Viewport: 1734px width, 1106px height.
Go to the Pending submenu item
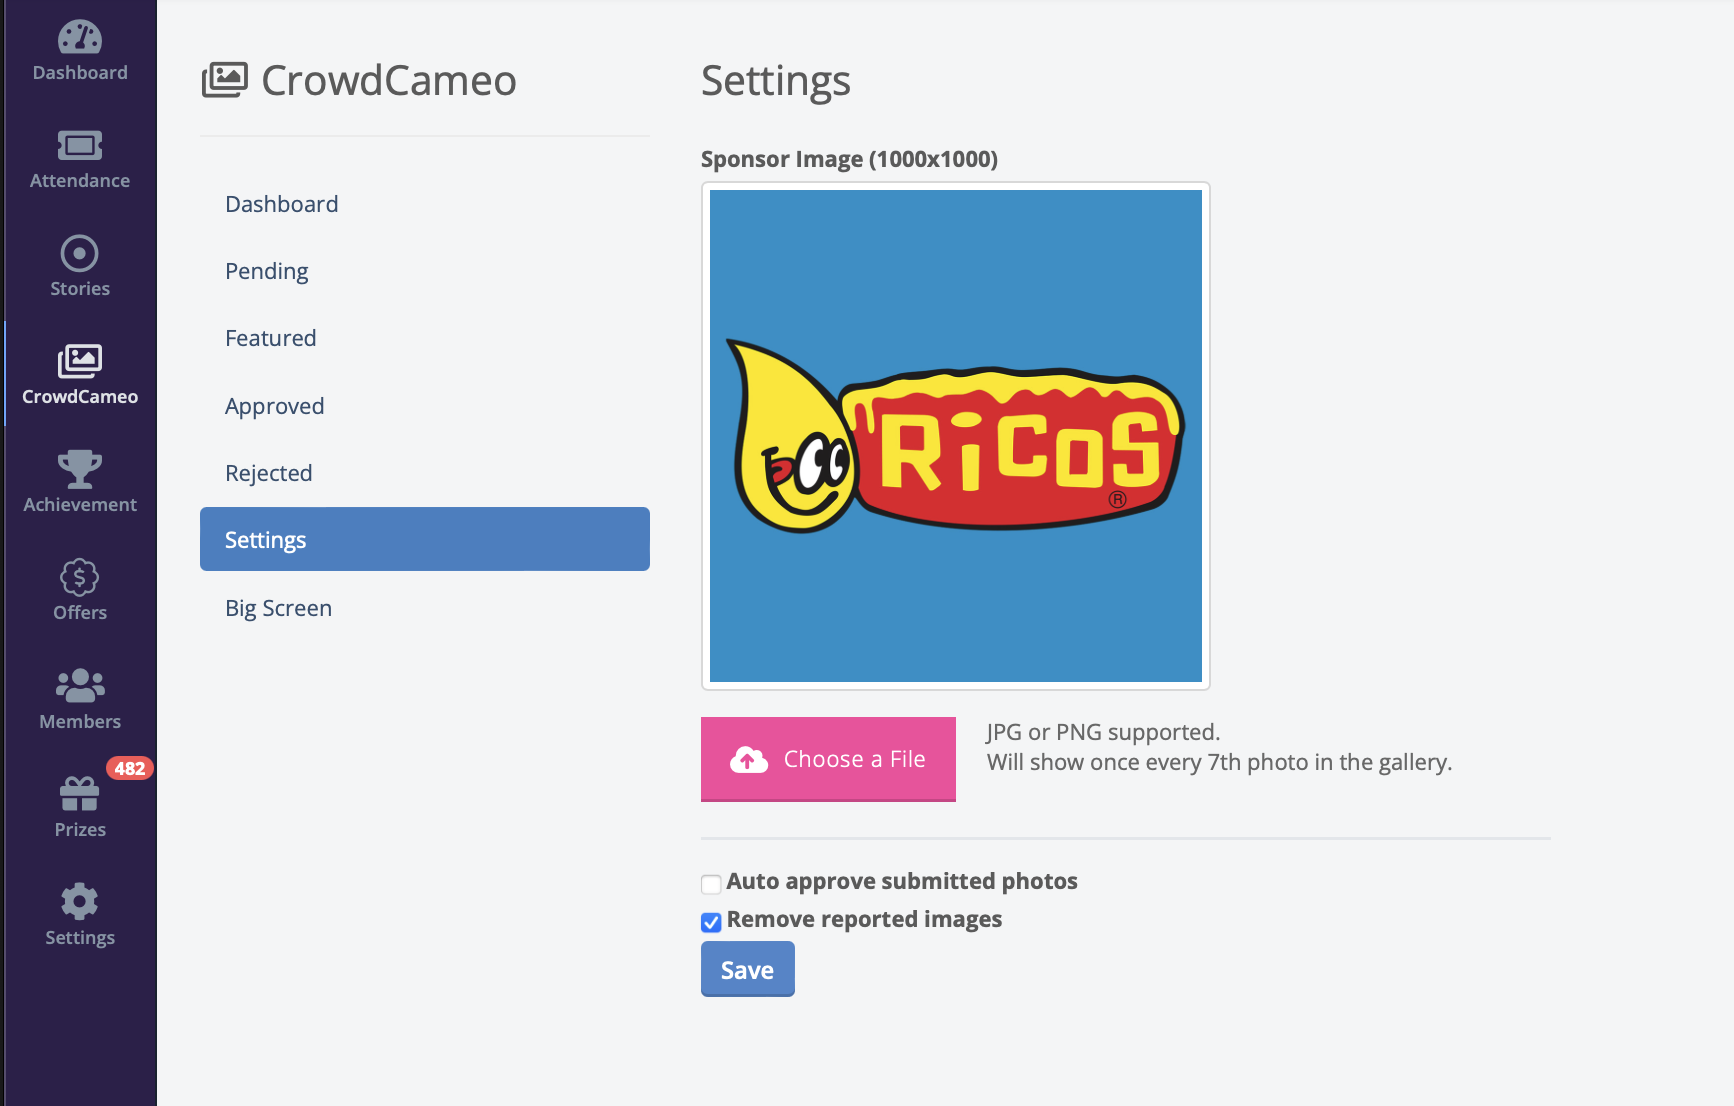point(267,271)
